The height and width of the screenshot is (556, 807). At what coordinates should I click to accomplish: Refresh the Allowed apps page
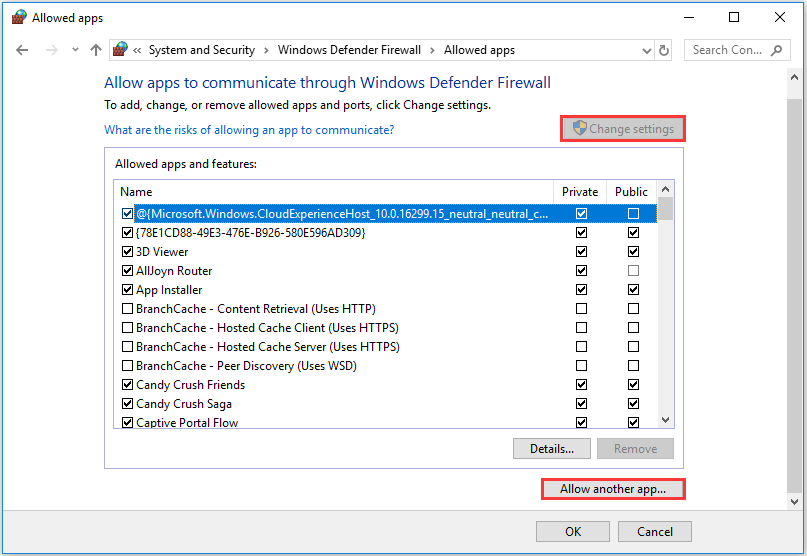pos(664,50)
